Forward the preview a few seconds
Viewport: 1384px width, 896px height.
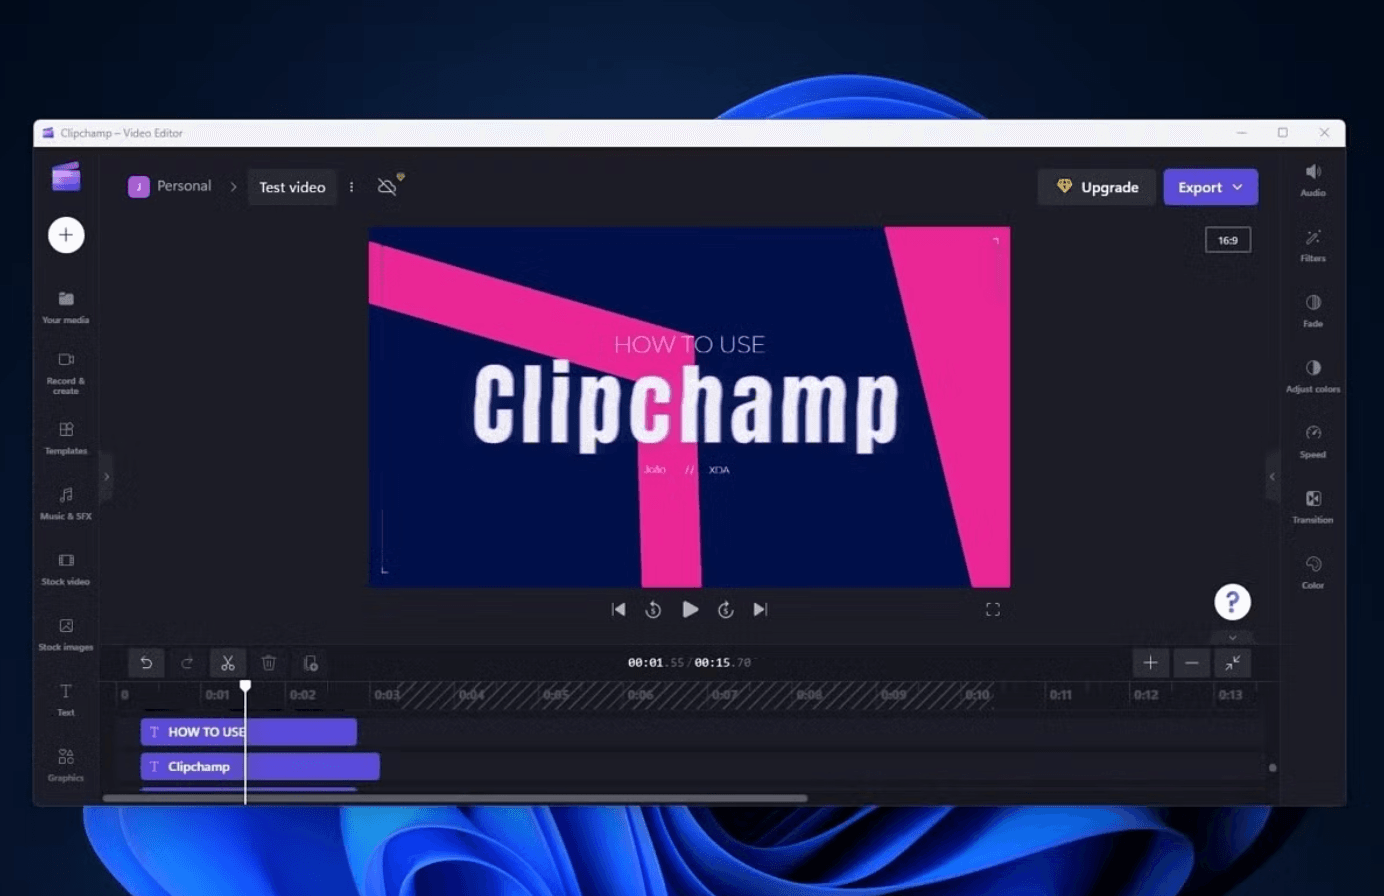pyautogui.click(x=726, y=609)
